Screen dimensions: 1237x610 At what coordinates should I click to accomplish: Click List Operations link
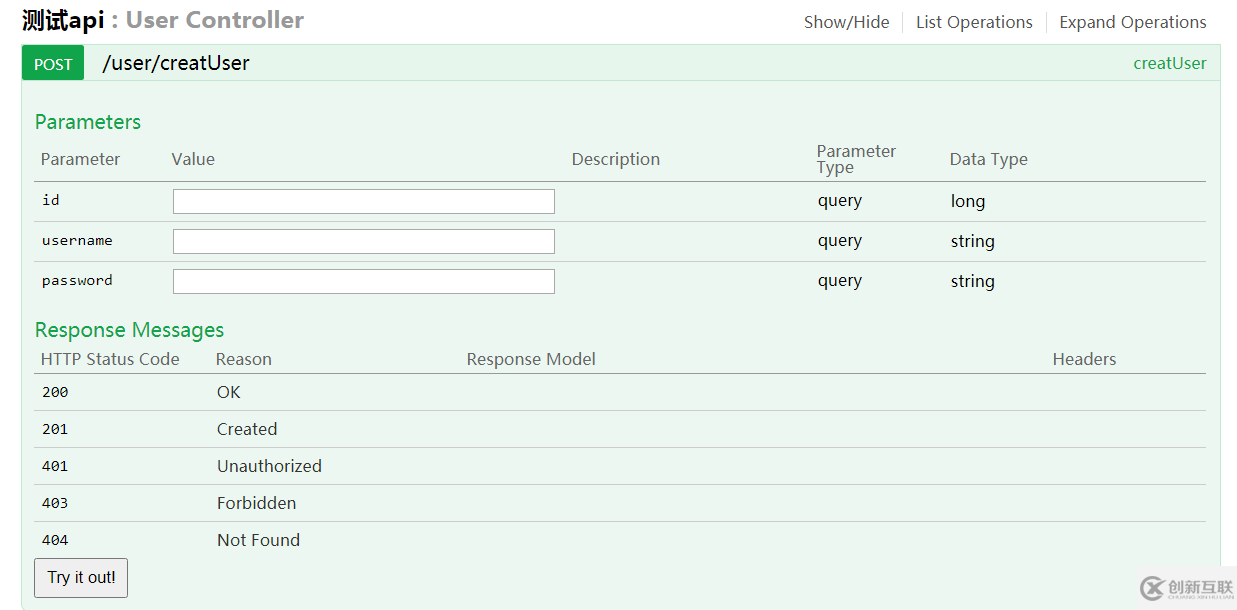pyautogui.click(x=974, y=22)
